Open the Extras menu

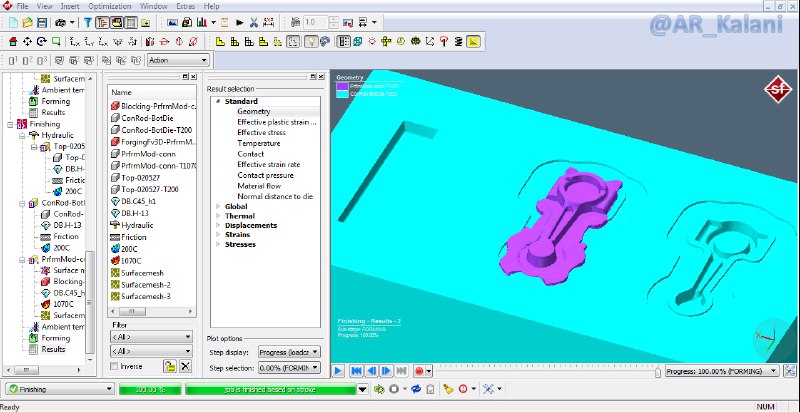coord(186,6)
